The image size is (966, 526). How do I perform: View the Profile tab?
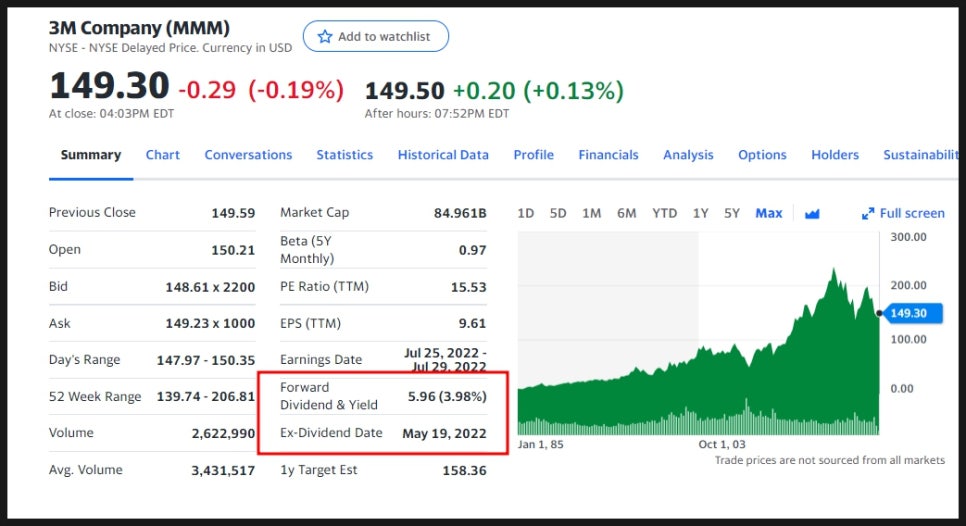coord(534,155)
